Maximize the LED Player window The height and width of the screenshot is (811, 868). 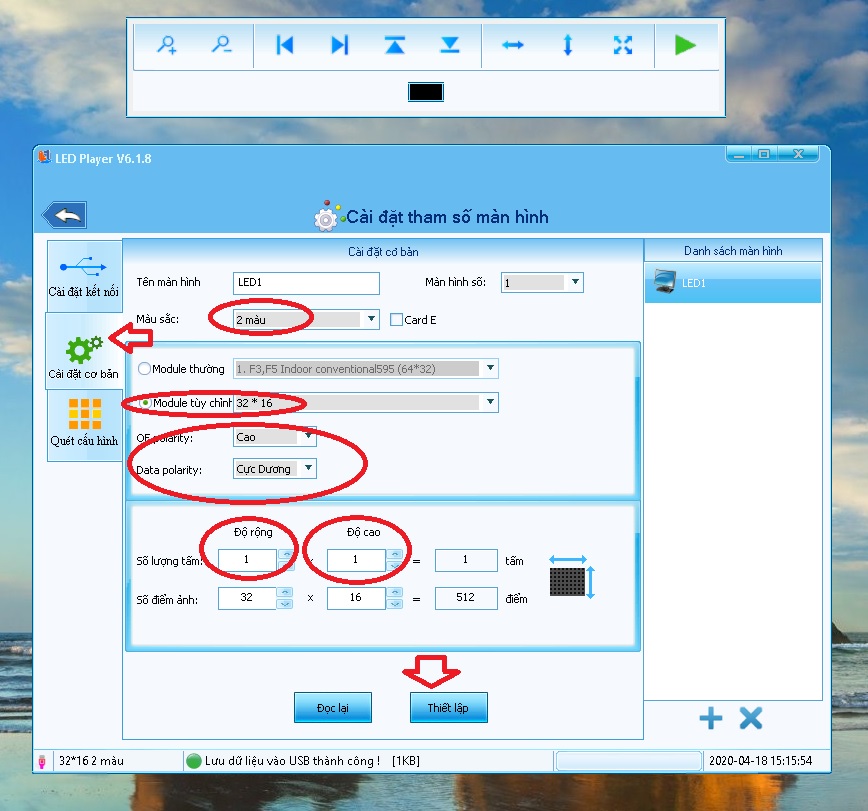tap(764, 154)
